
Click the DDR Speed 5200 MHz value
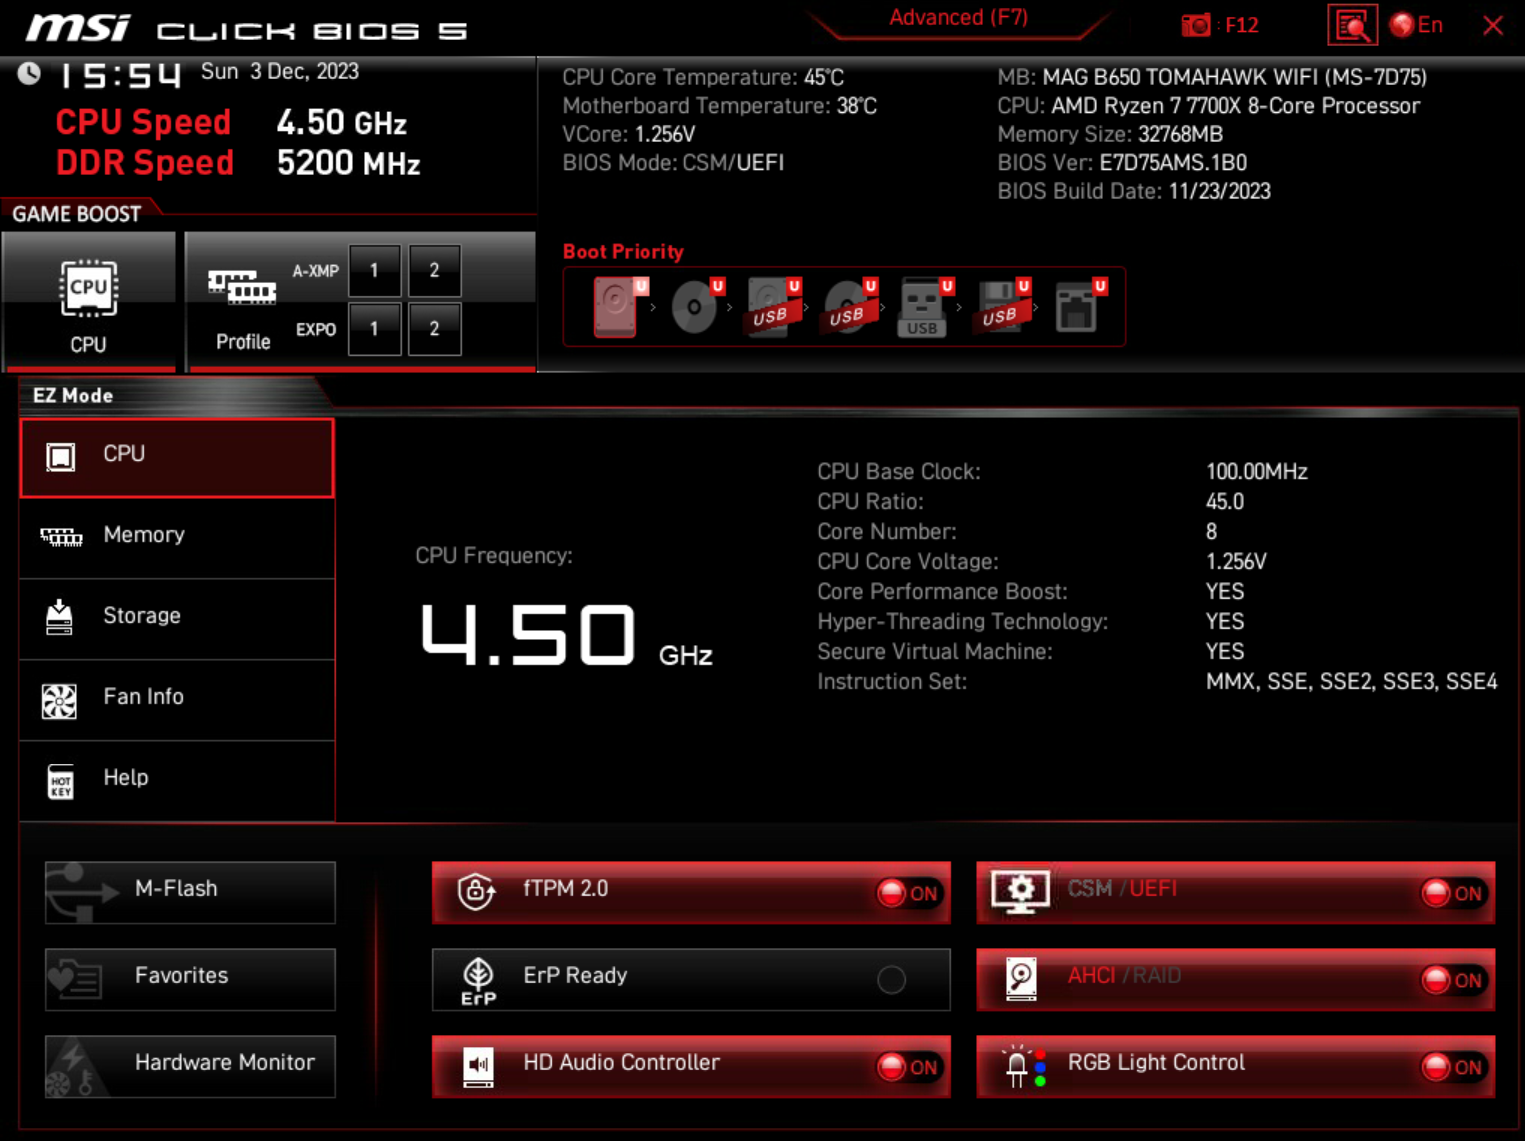point(348,163)
